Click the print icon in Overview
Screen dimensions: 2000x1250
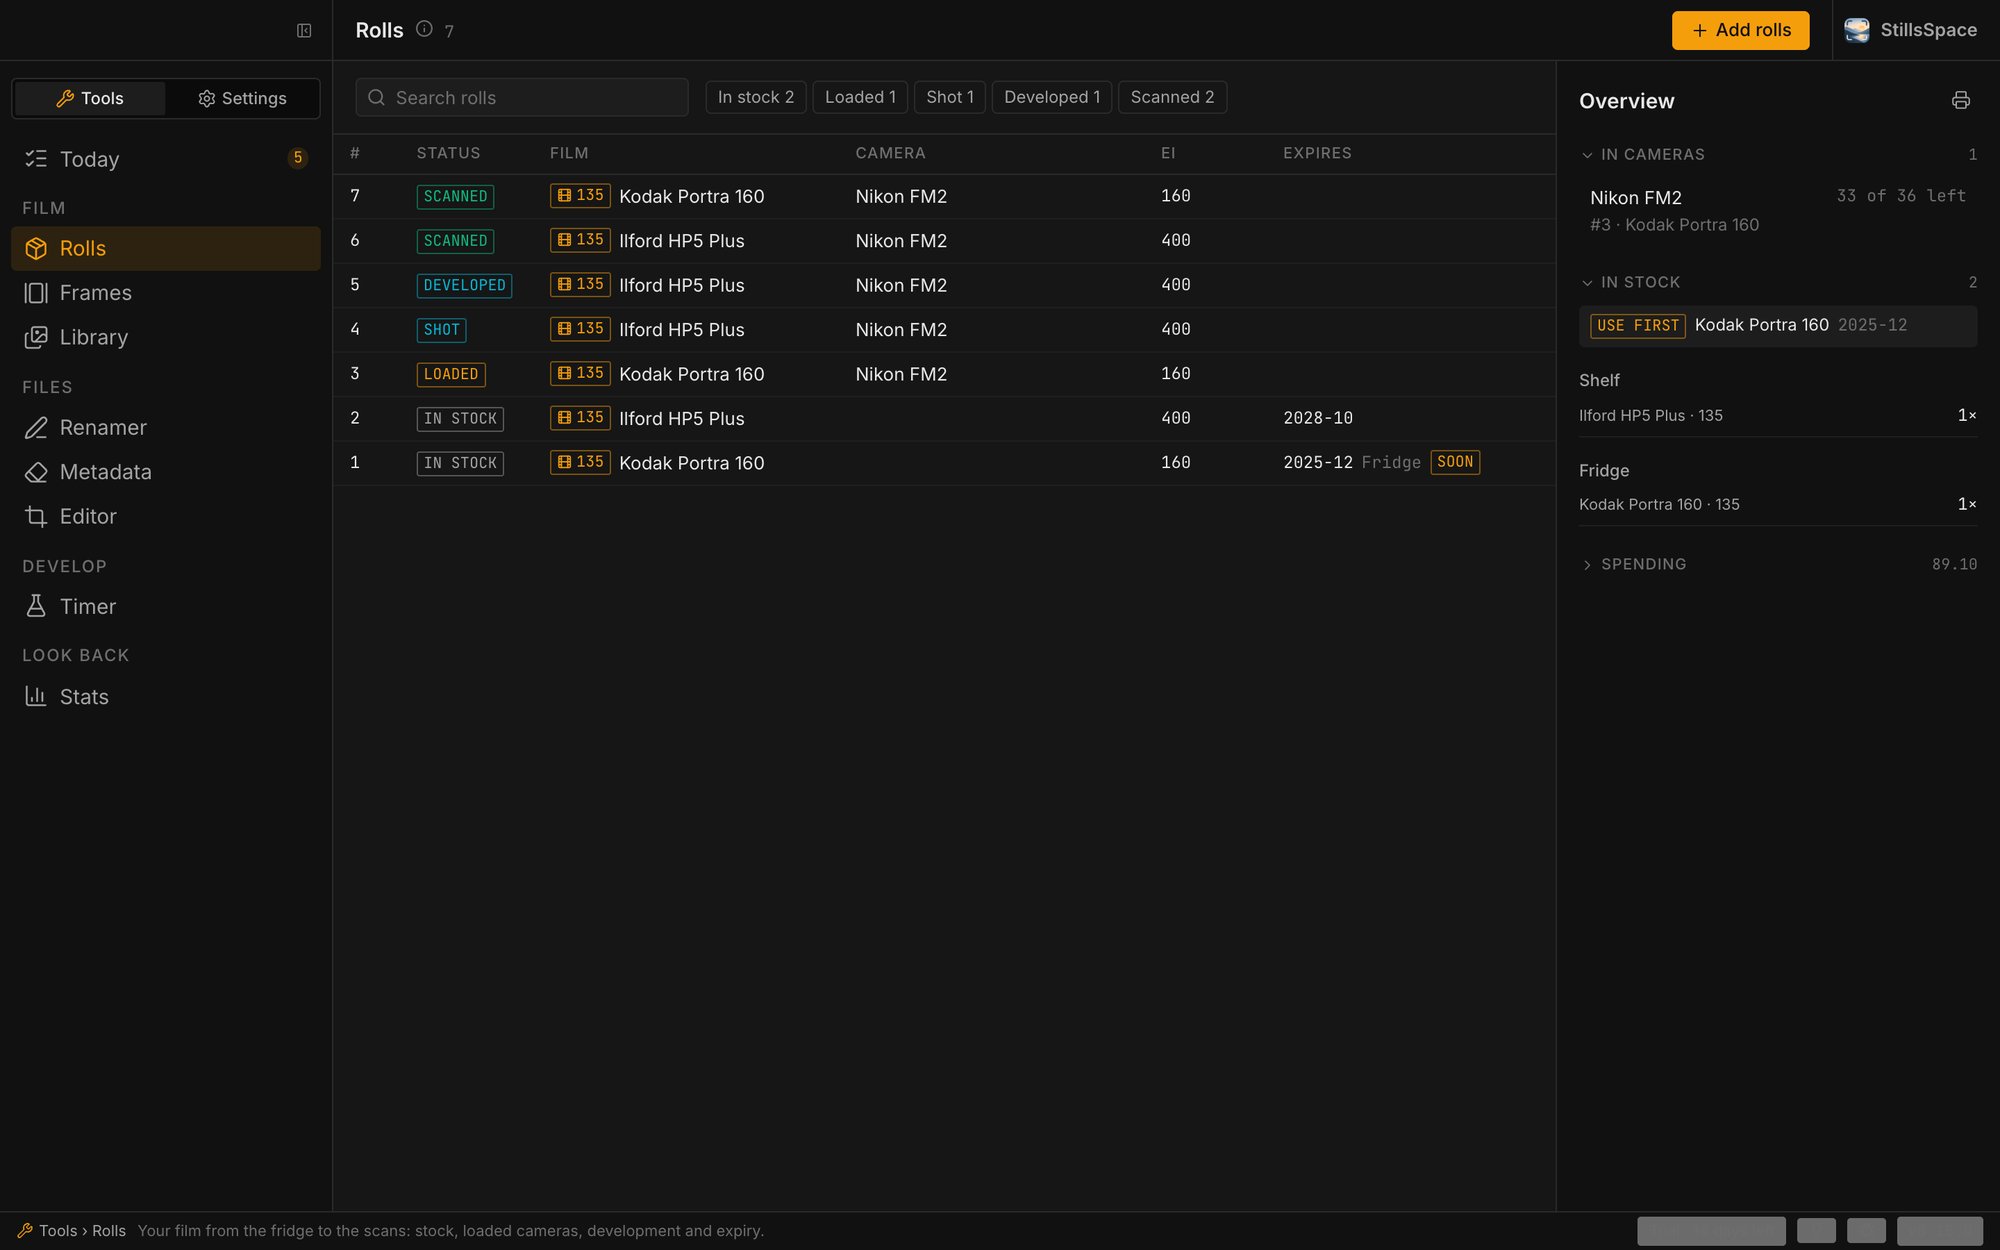pos(1960,100)
